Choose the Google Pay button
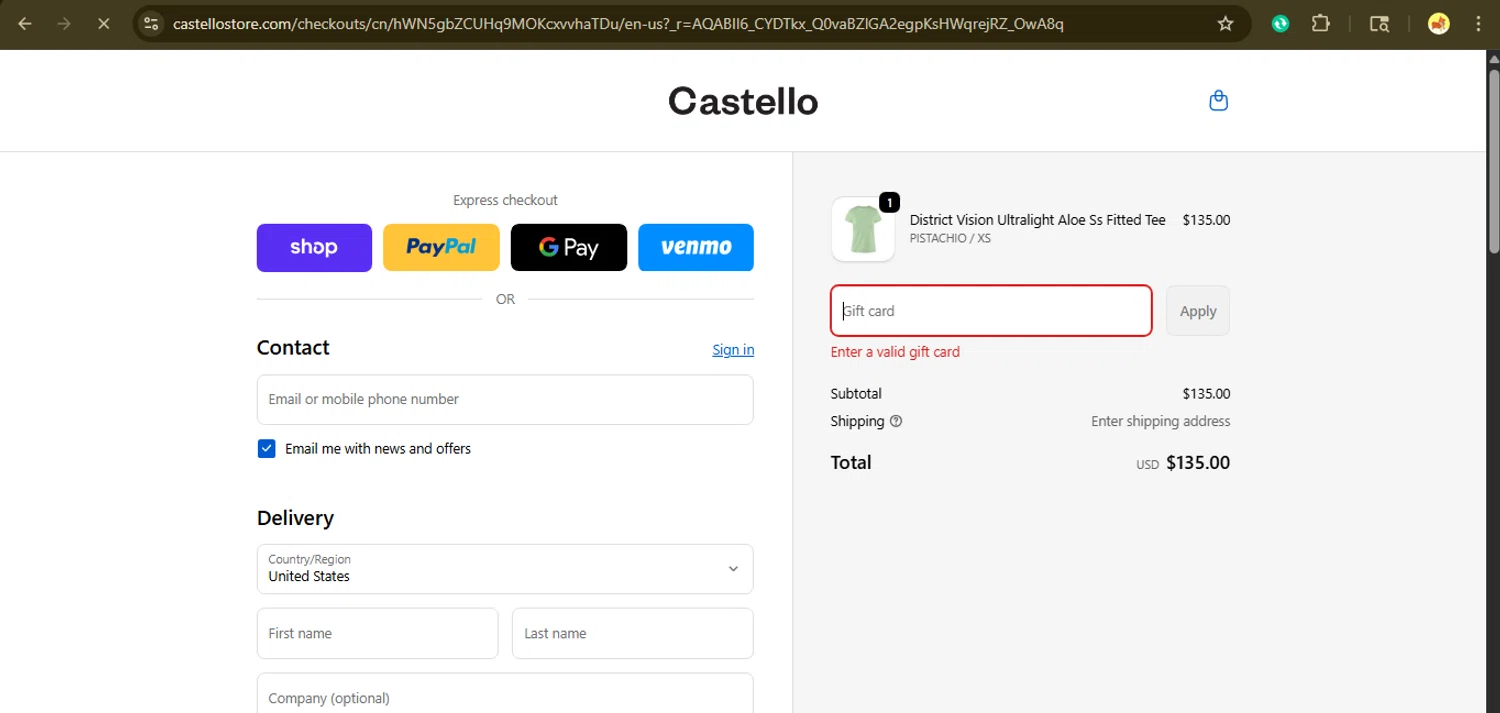This screenshot has width=1500, height=713. 569,248
